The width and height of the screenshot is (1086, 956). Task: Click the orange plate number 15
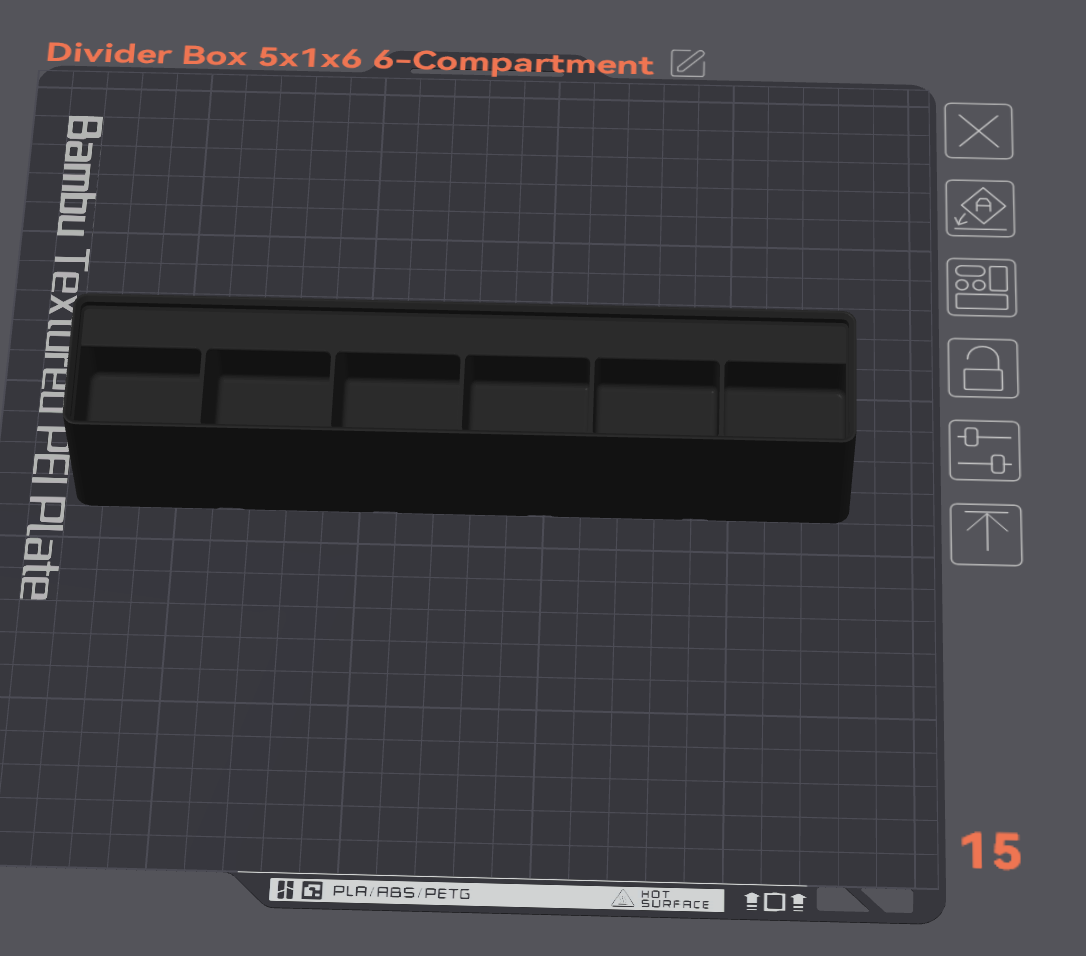pyautogui.click(x=991, y=851)
